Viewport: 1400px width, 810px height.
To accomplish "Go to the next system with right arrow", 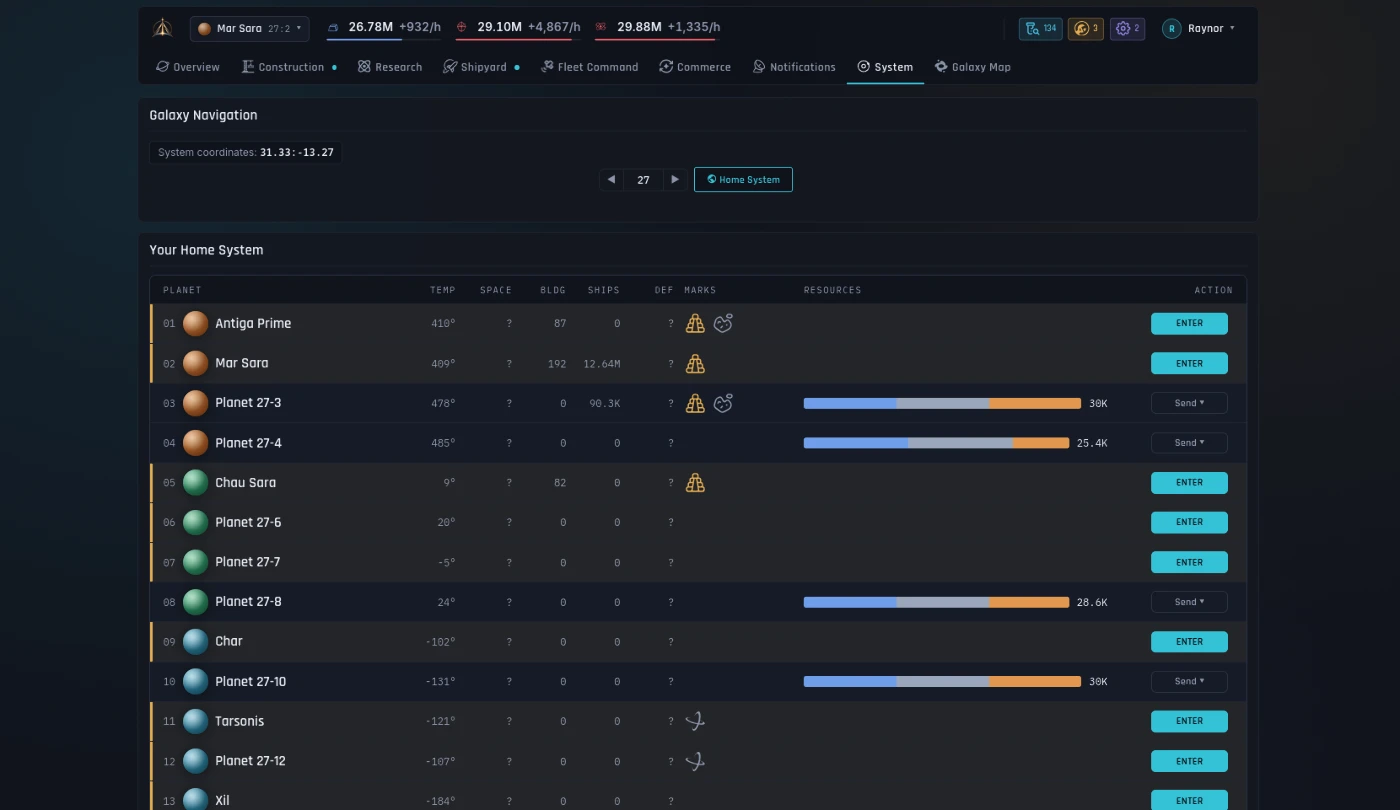I will (675, 180).
